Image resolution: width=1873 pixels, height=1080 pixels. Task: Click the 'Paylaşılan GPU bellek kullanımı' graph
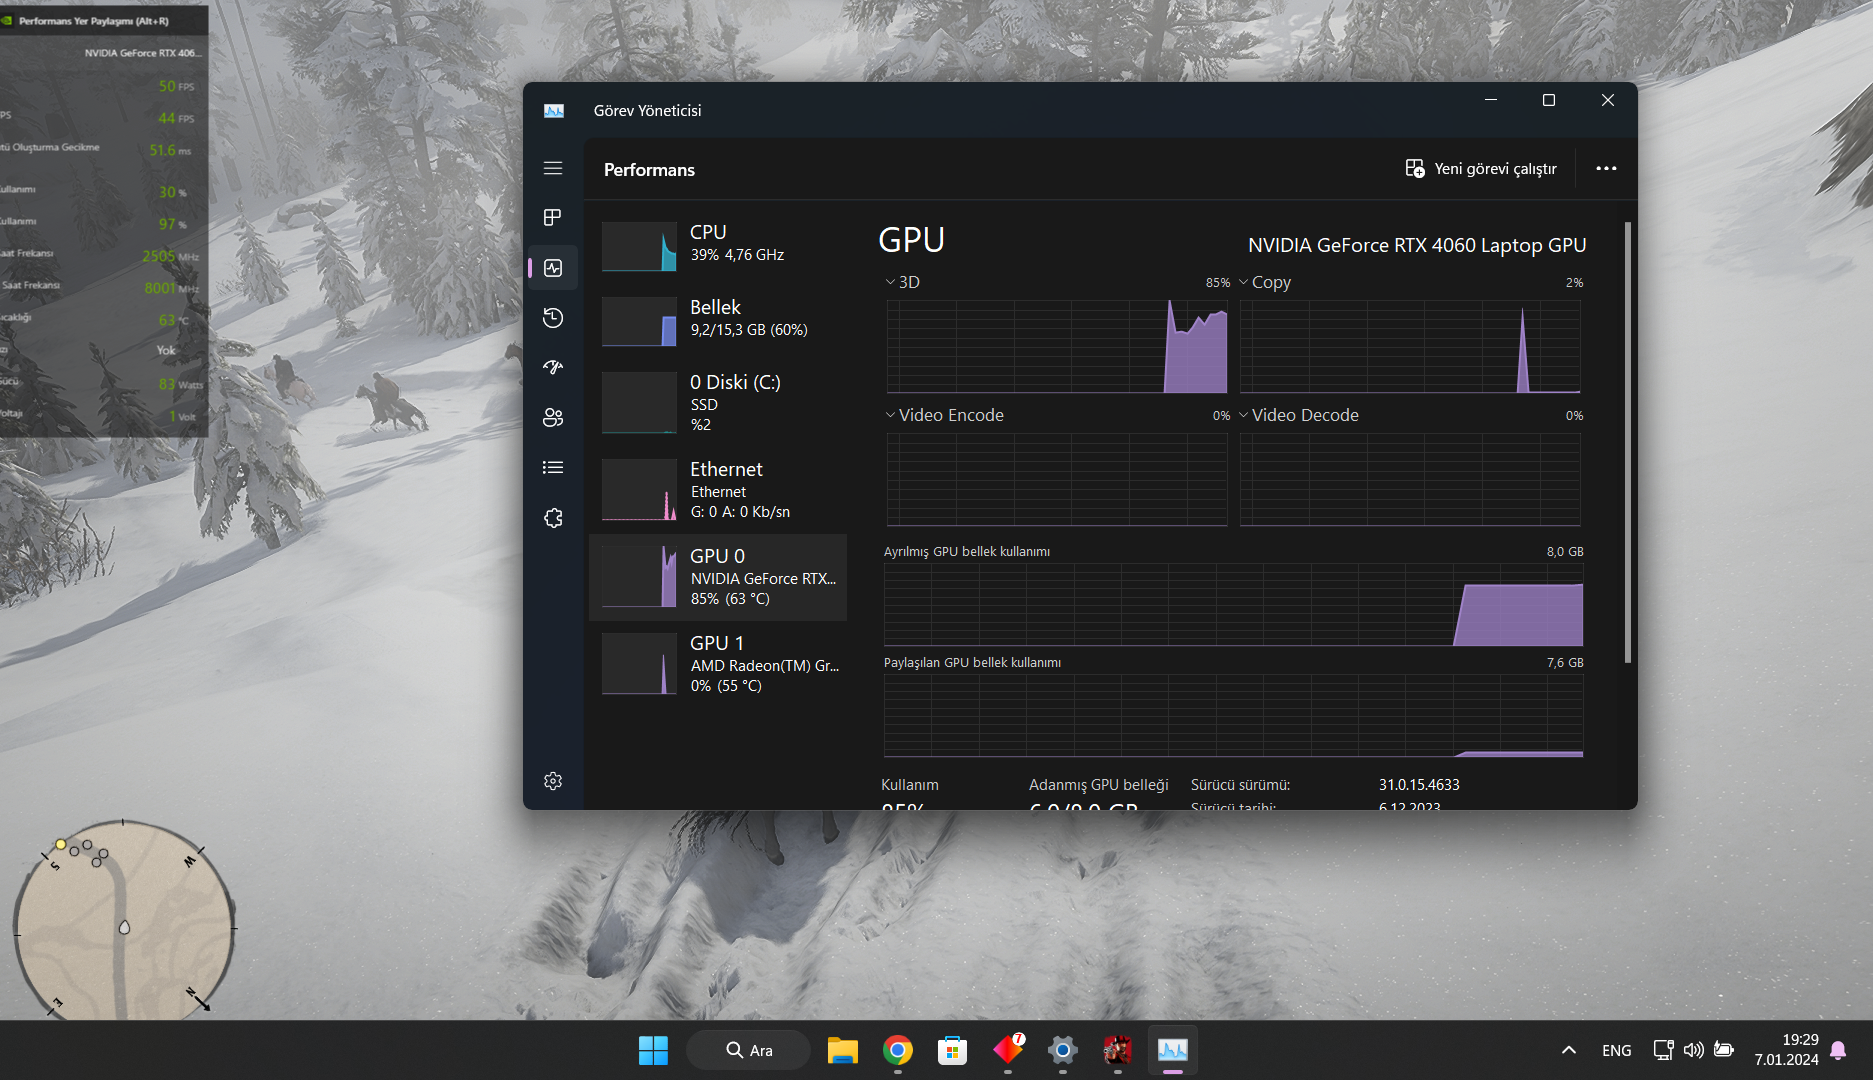(1233, 715)
